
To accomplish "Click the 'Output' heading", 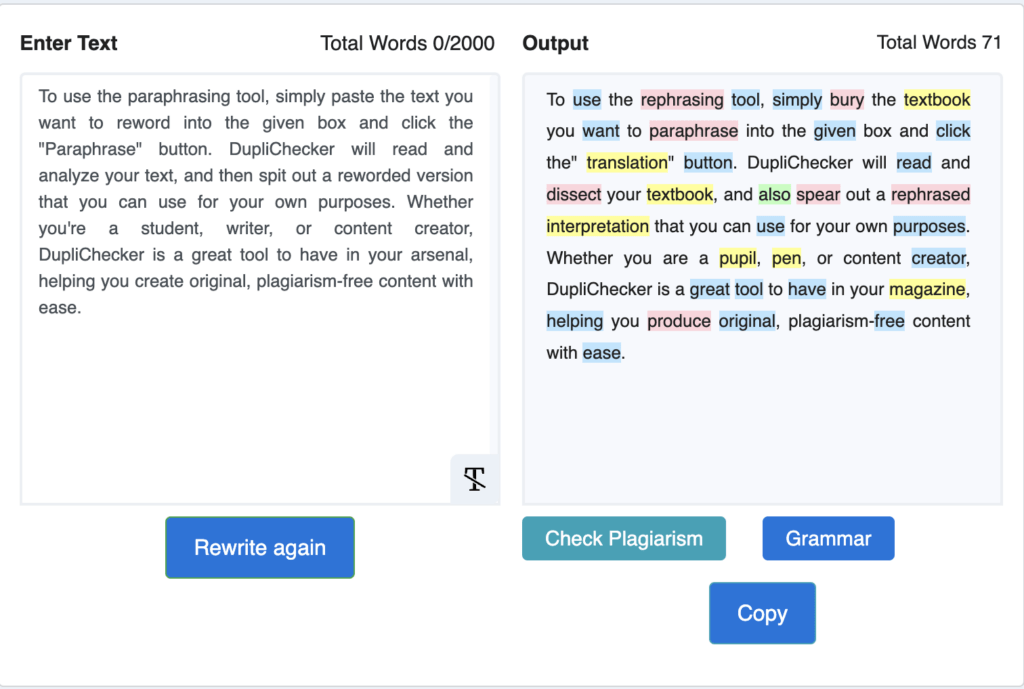I will point(555,43).
